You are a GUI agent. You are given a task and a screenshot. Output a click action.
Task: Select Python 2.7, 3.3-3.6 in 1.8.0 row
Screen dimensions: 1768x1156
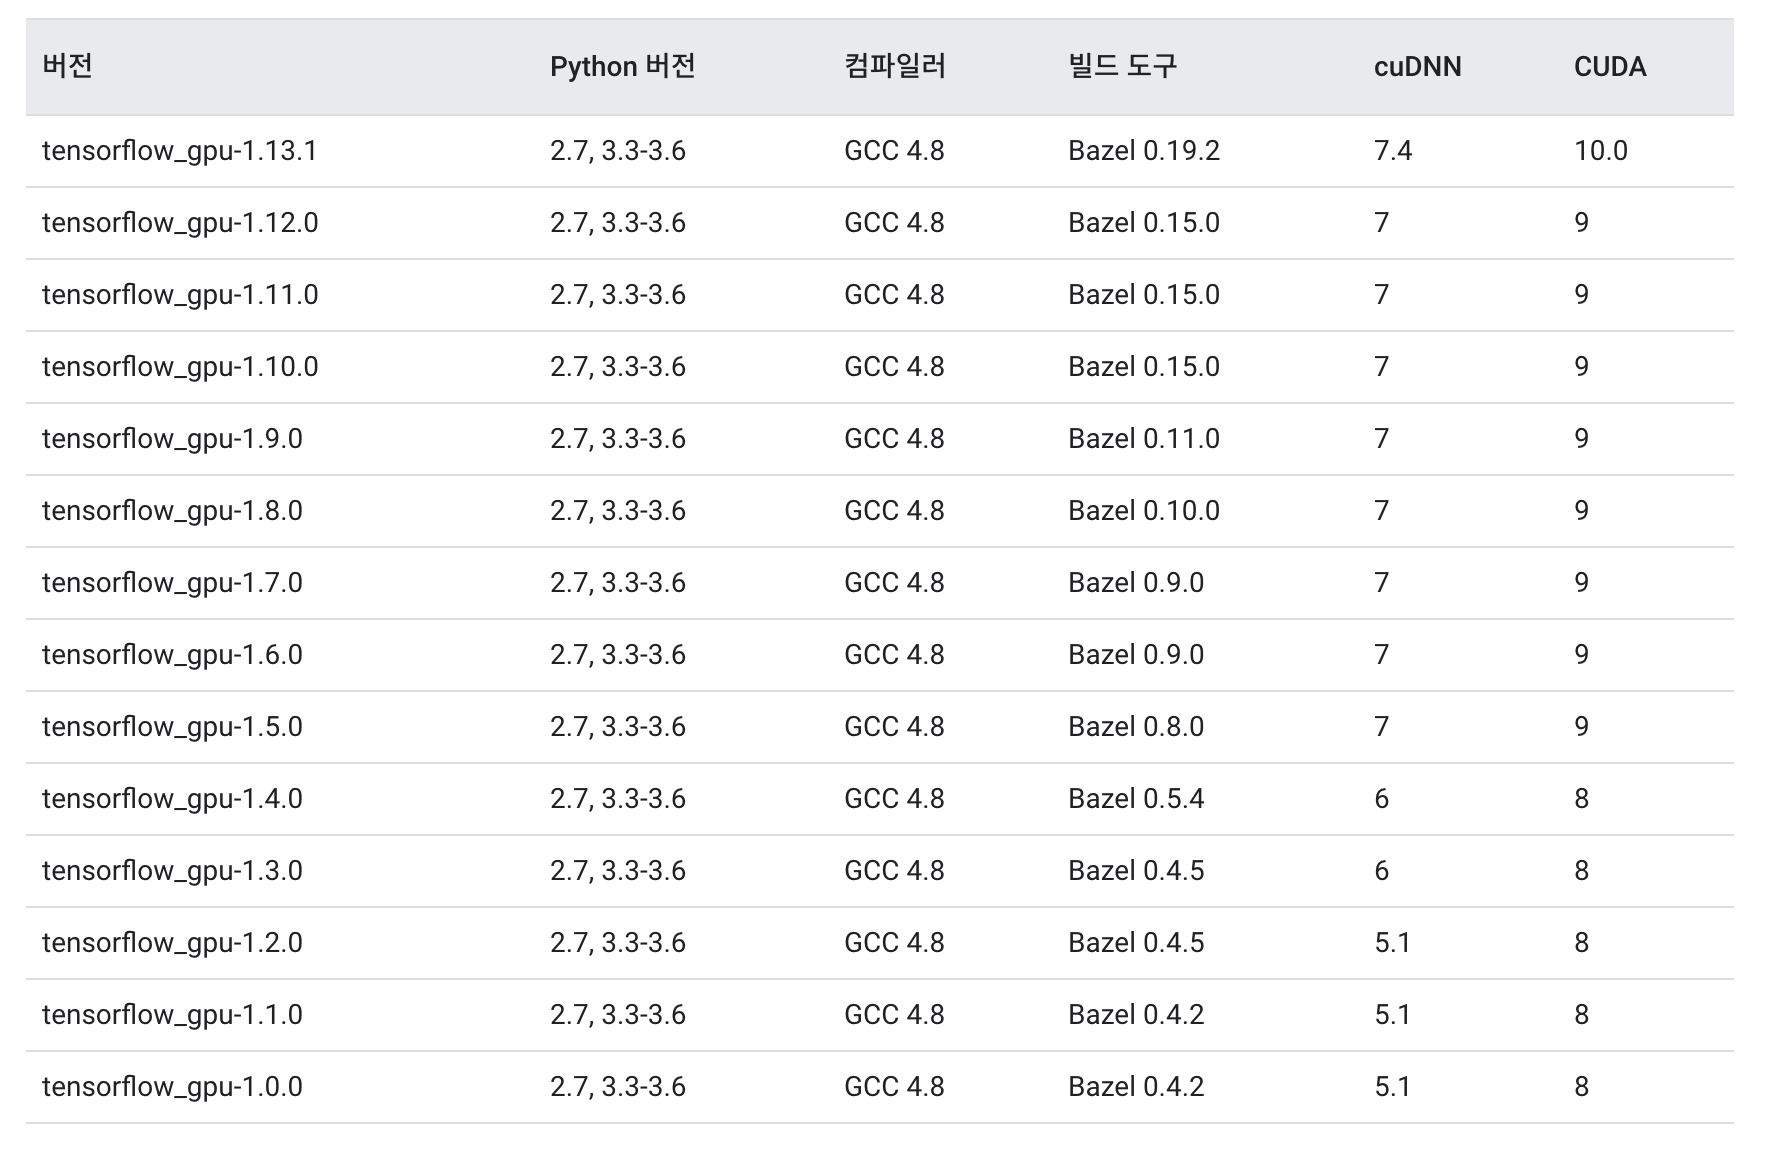coord(618,511)
